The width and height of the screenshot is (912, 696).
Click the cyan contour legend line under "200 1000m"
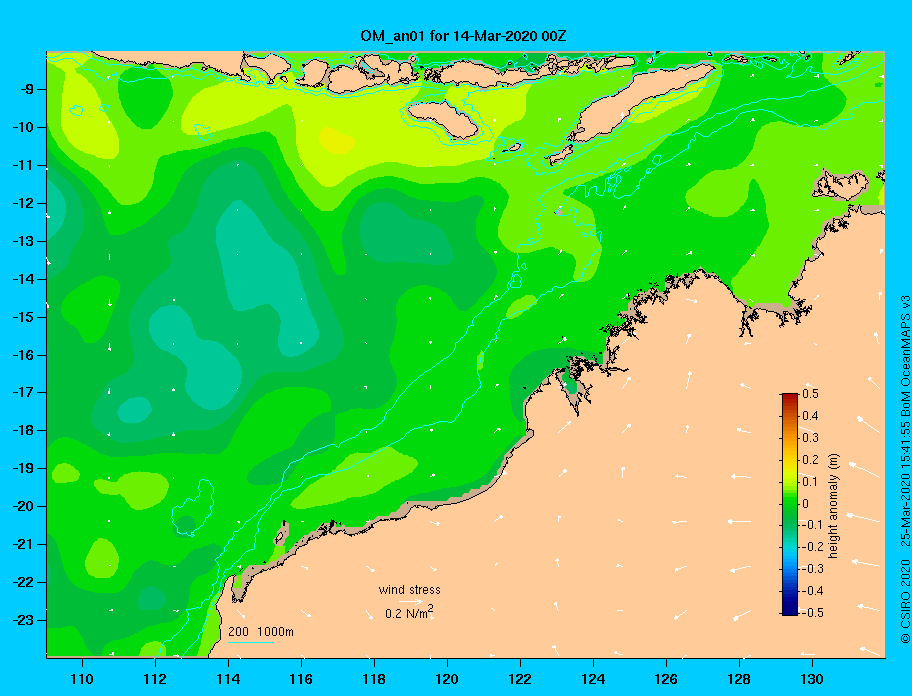point(250,642)
